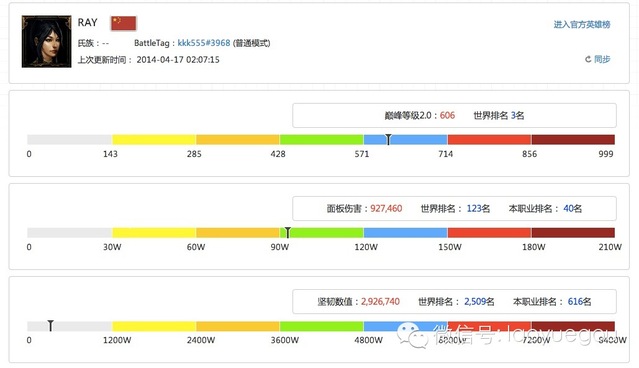Click the RAY hero portrait thumbnail
639x368 pixels.
(x=46, y=42)
